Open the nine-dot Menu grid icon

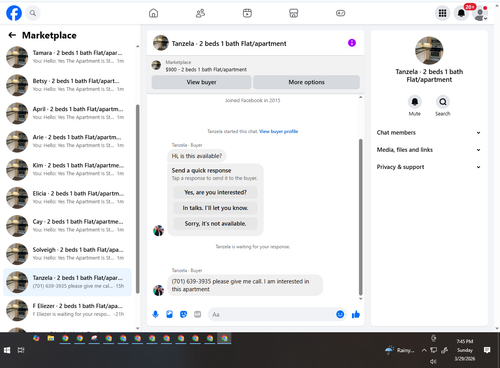click(x=442, y=13)
